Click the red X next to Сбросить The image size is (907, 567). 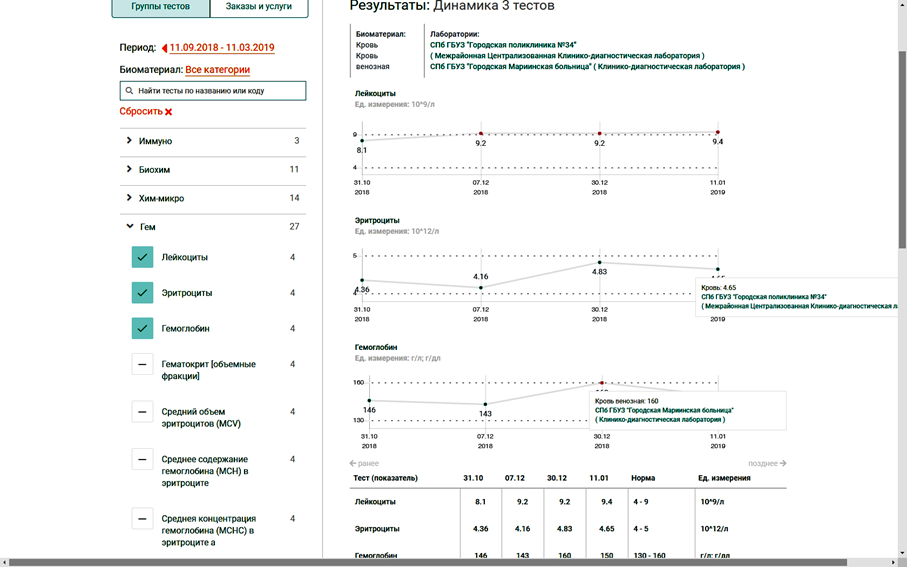[x=168, y=112]
